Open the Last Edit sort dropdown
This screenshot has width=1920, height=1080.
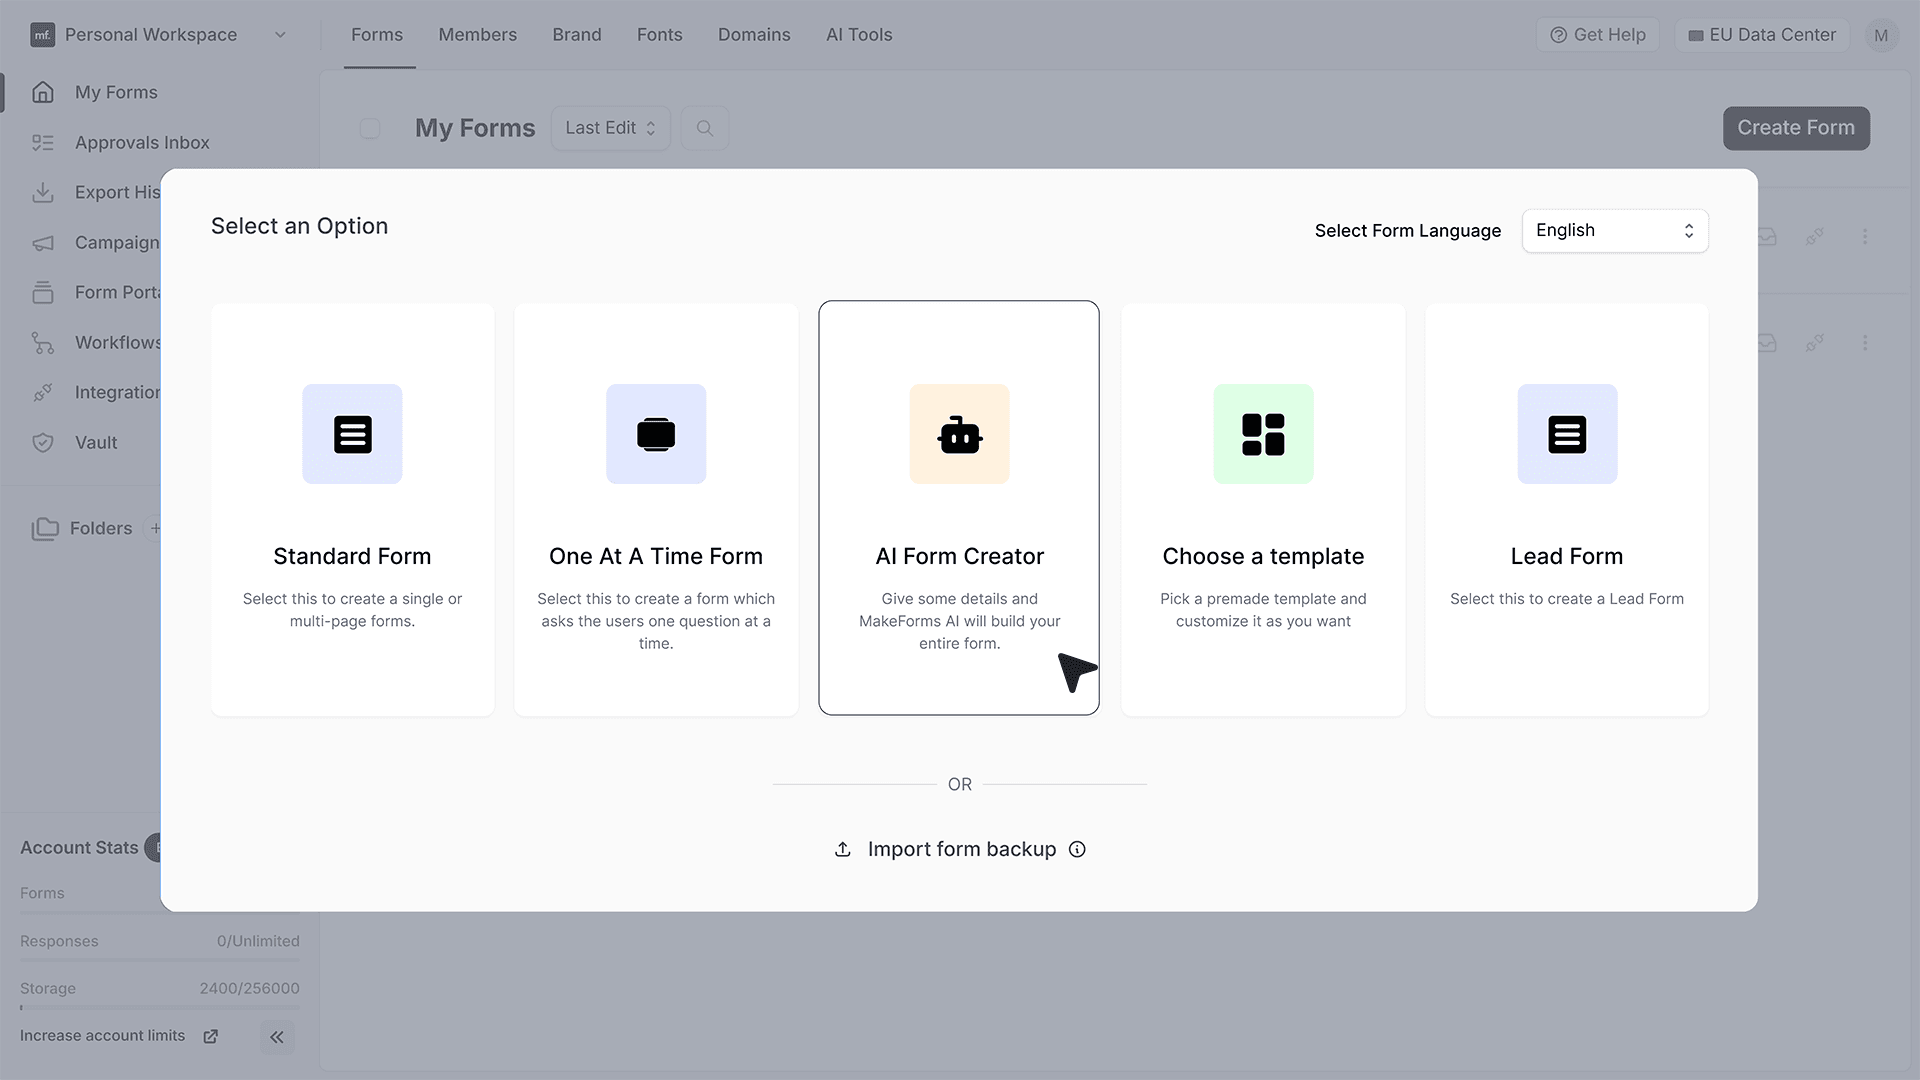tap(610, 128)
